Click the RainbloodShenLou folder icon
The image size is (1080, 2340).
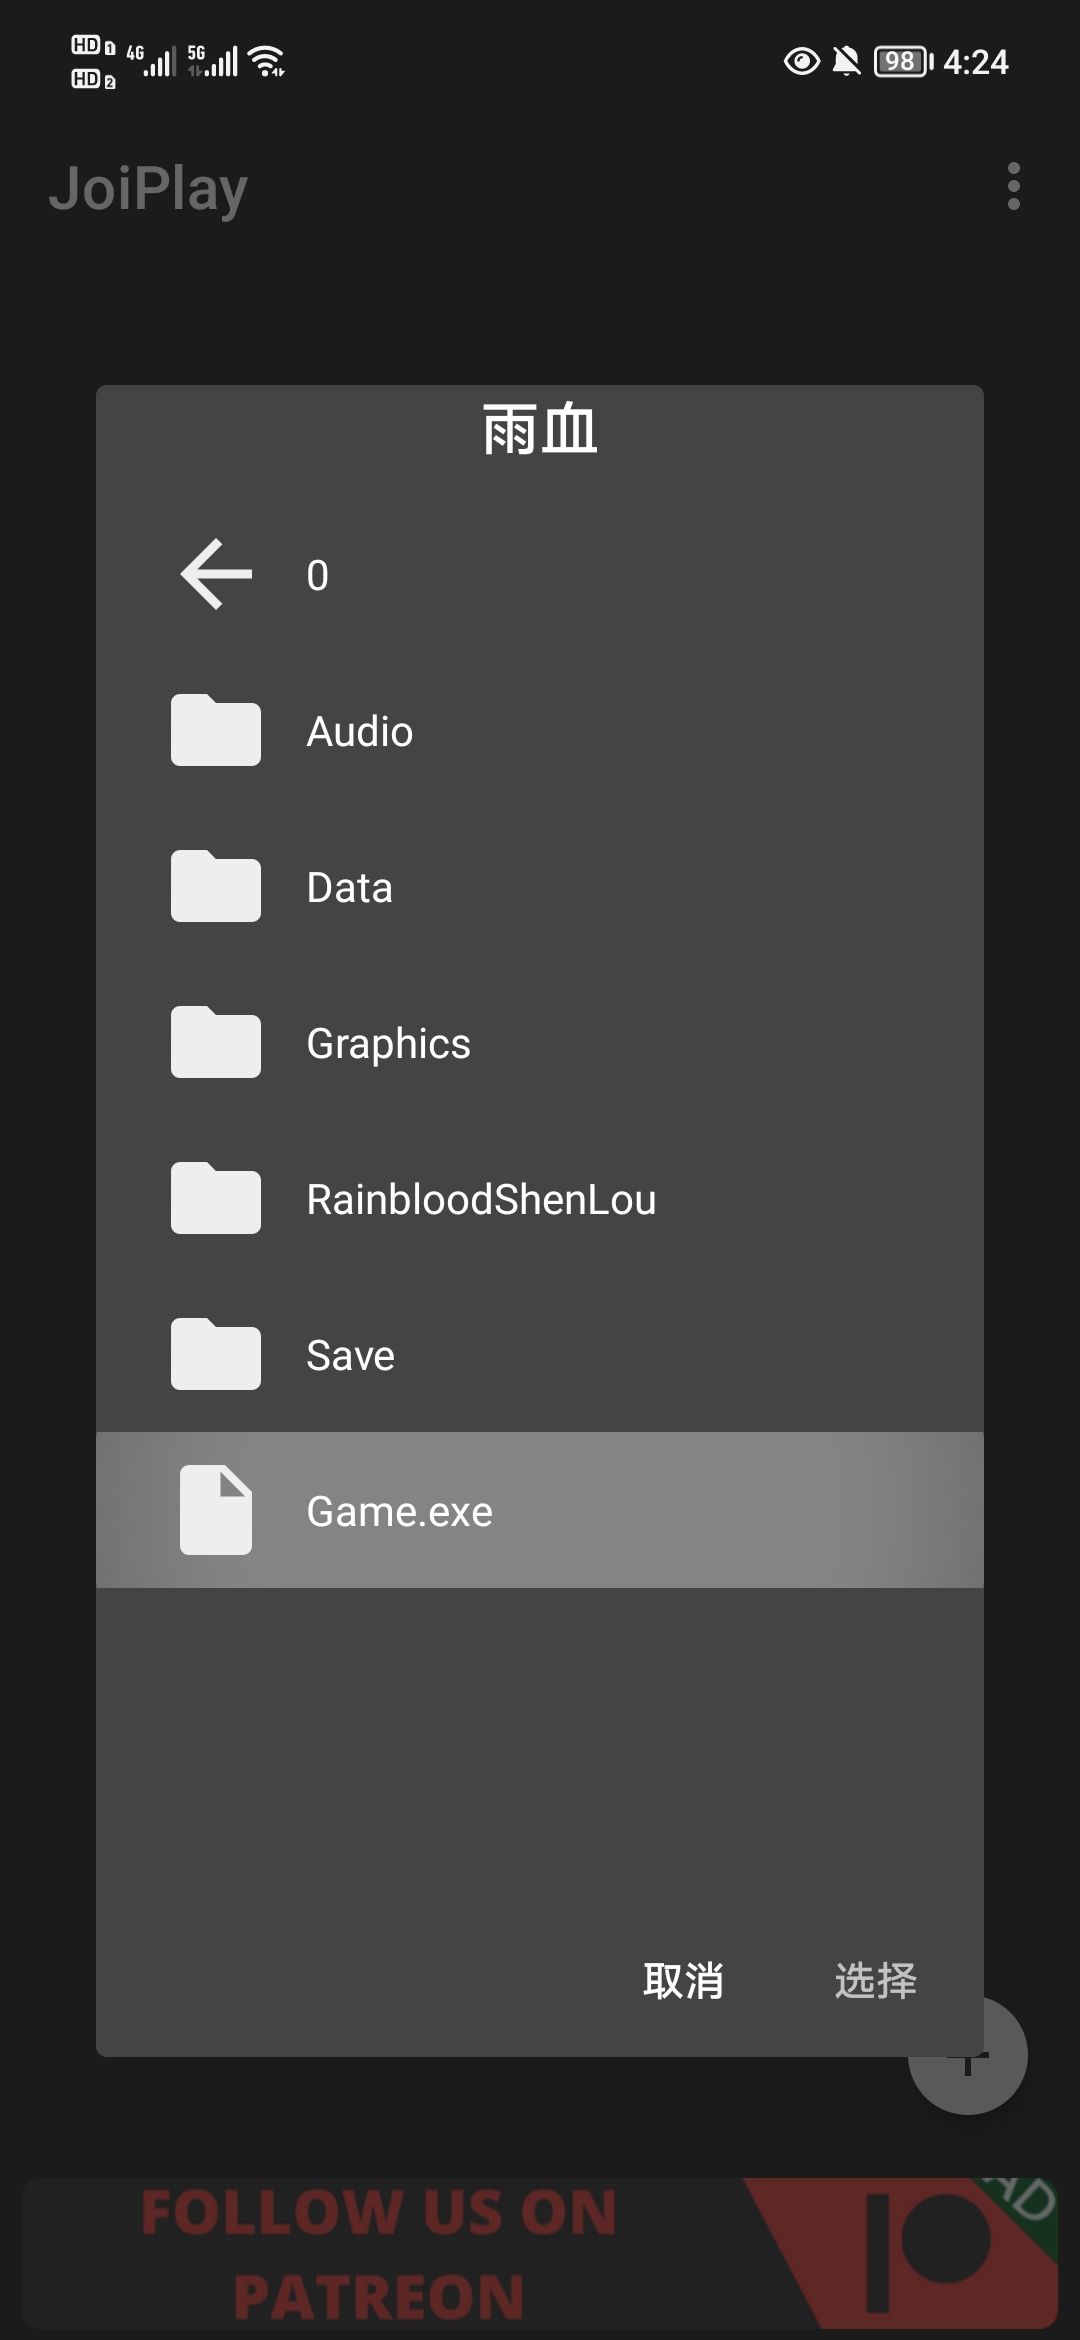tap(216, 1198)
